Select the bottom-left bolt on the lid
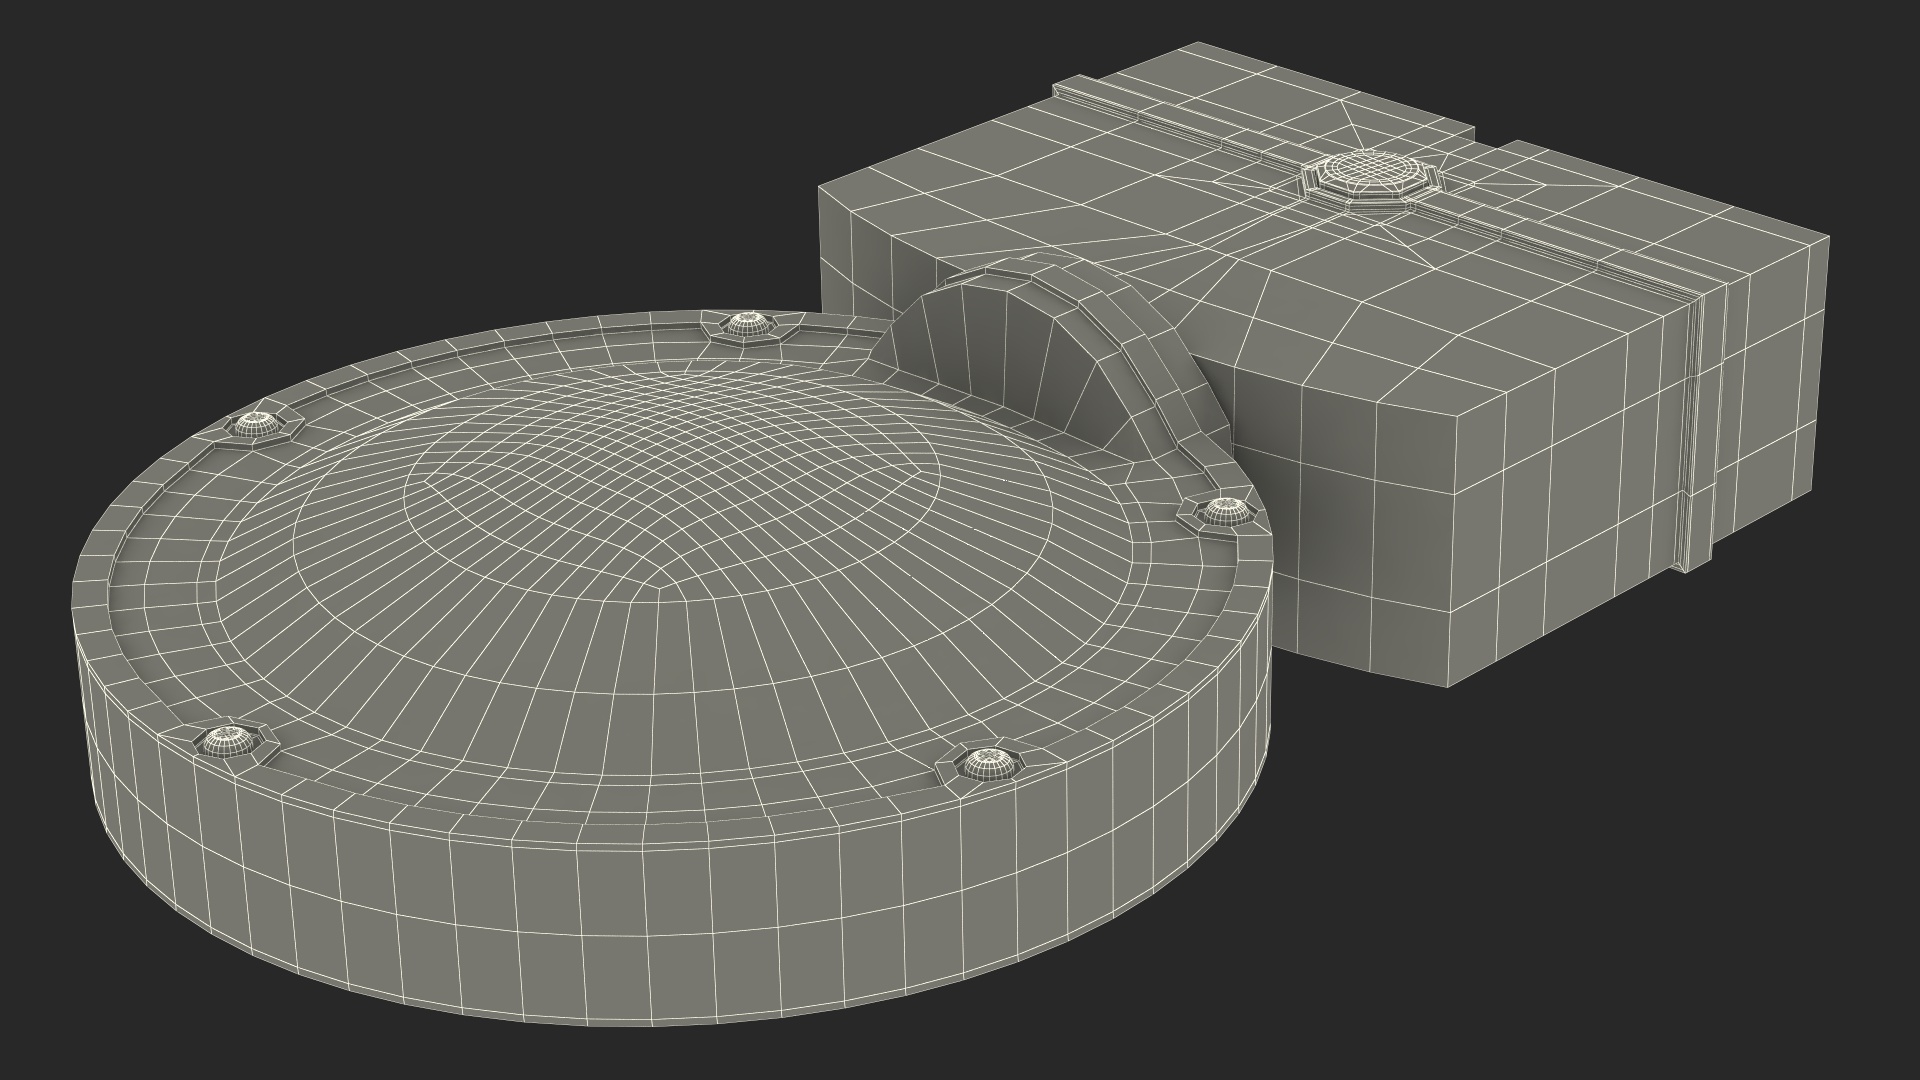This screenshot has height=1080, width=1920. click(228, 741)
